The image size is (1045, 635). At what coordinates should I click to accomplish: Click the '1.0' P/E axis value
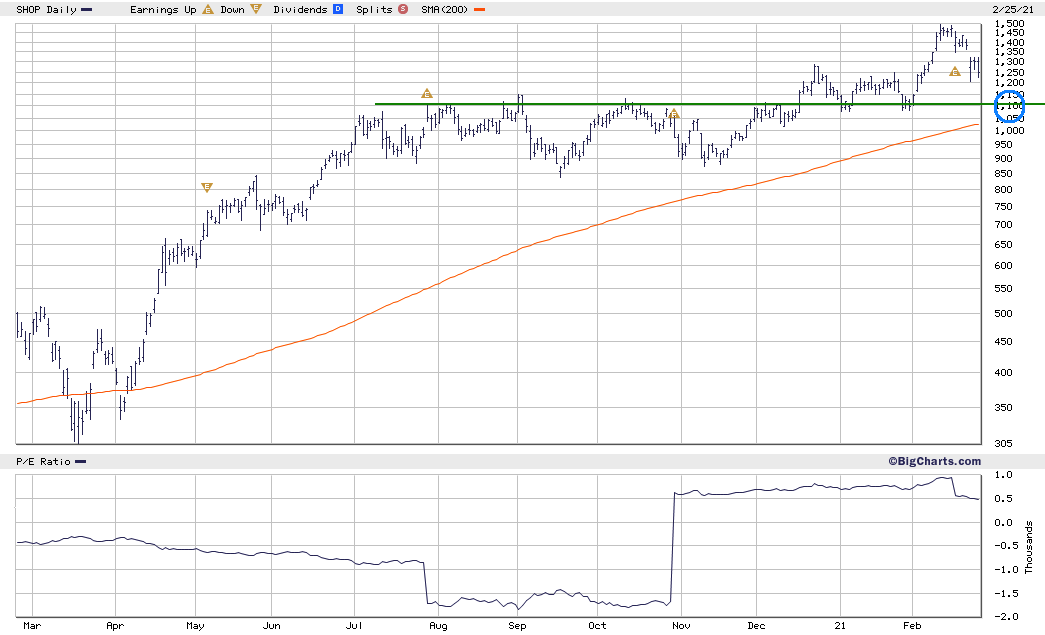click(1004, 474)
